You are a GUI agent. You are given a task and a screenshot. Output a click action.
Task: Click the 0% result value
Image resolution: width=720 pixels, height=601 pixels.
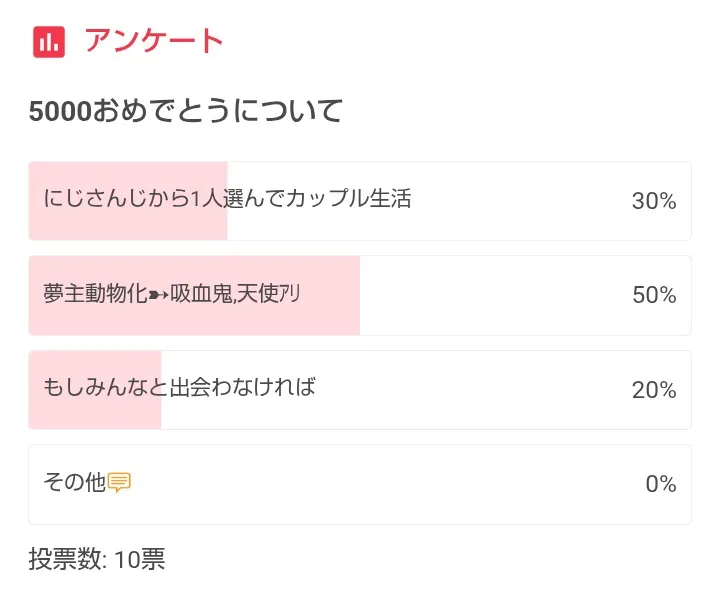click(660, 484)
